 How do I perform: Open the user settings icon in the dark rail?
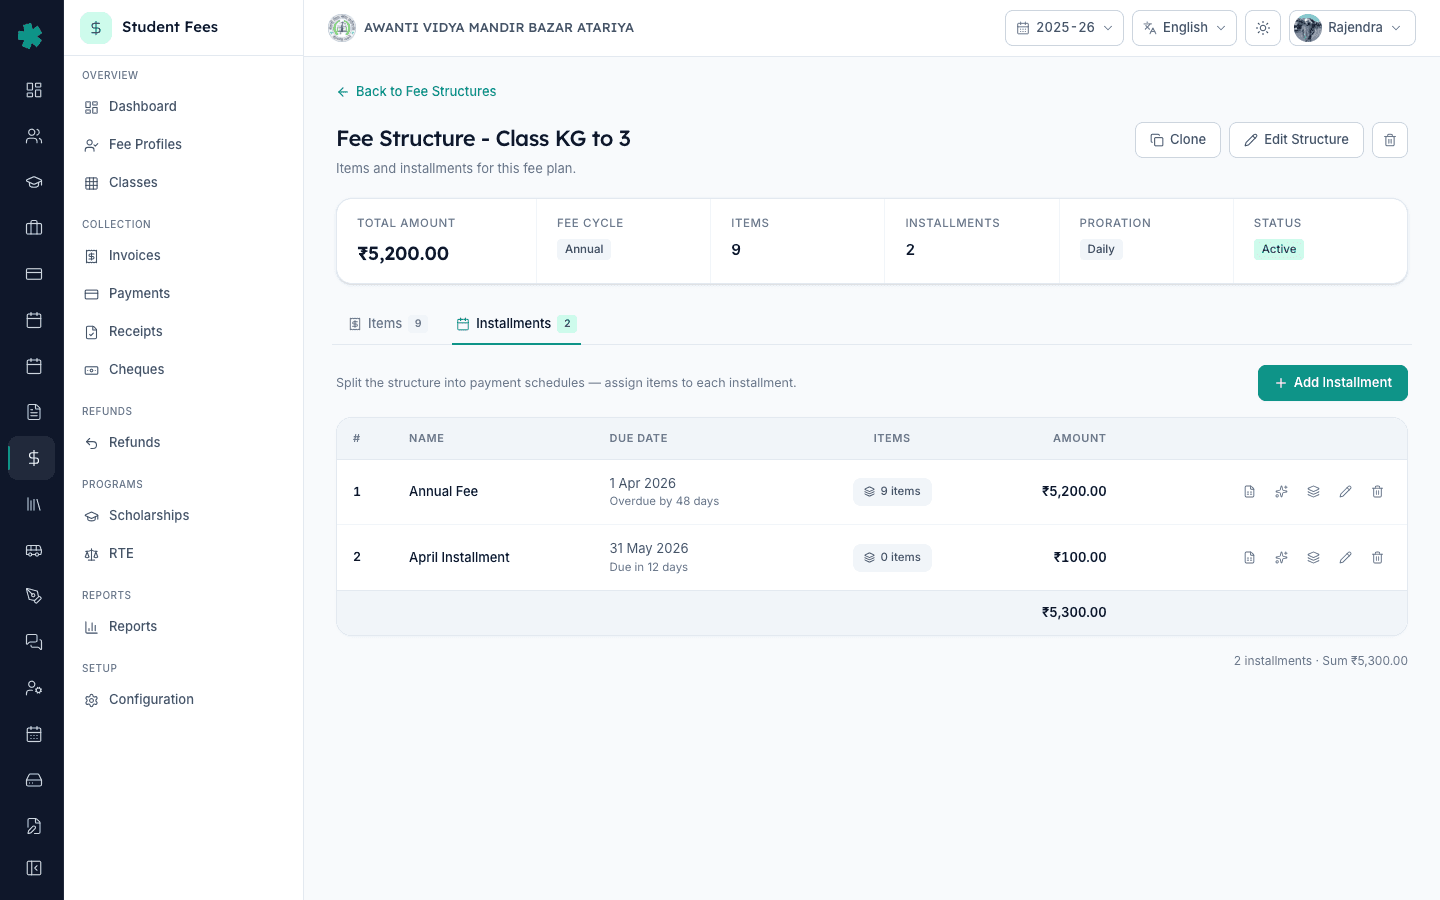click(34, 688)
